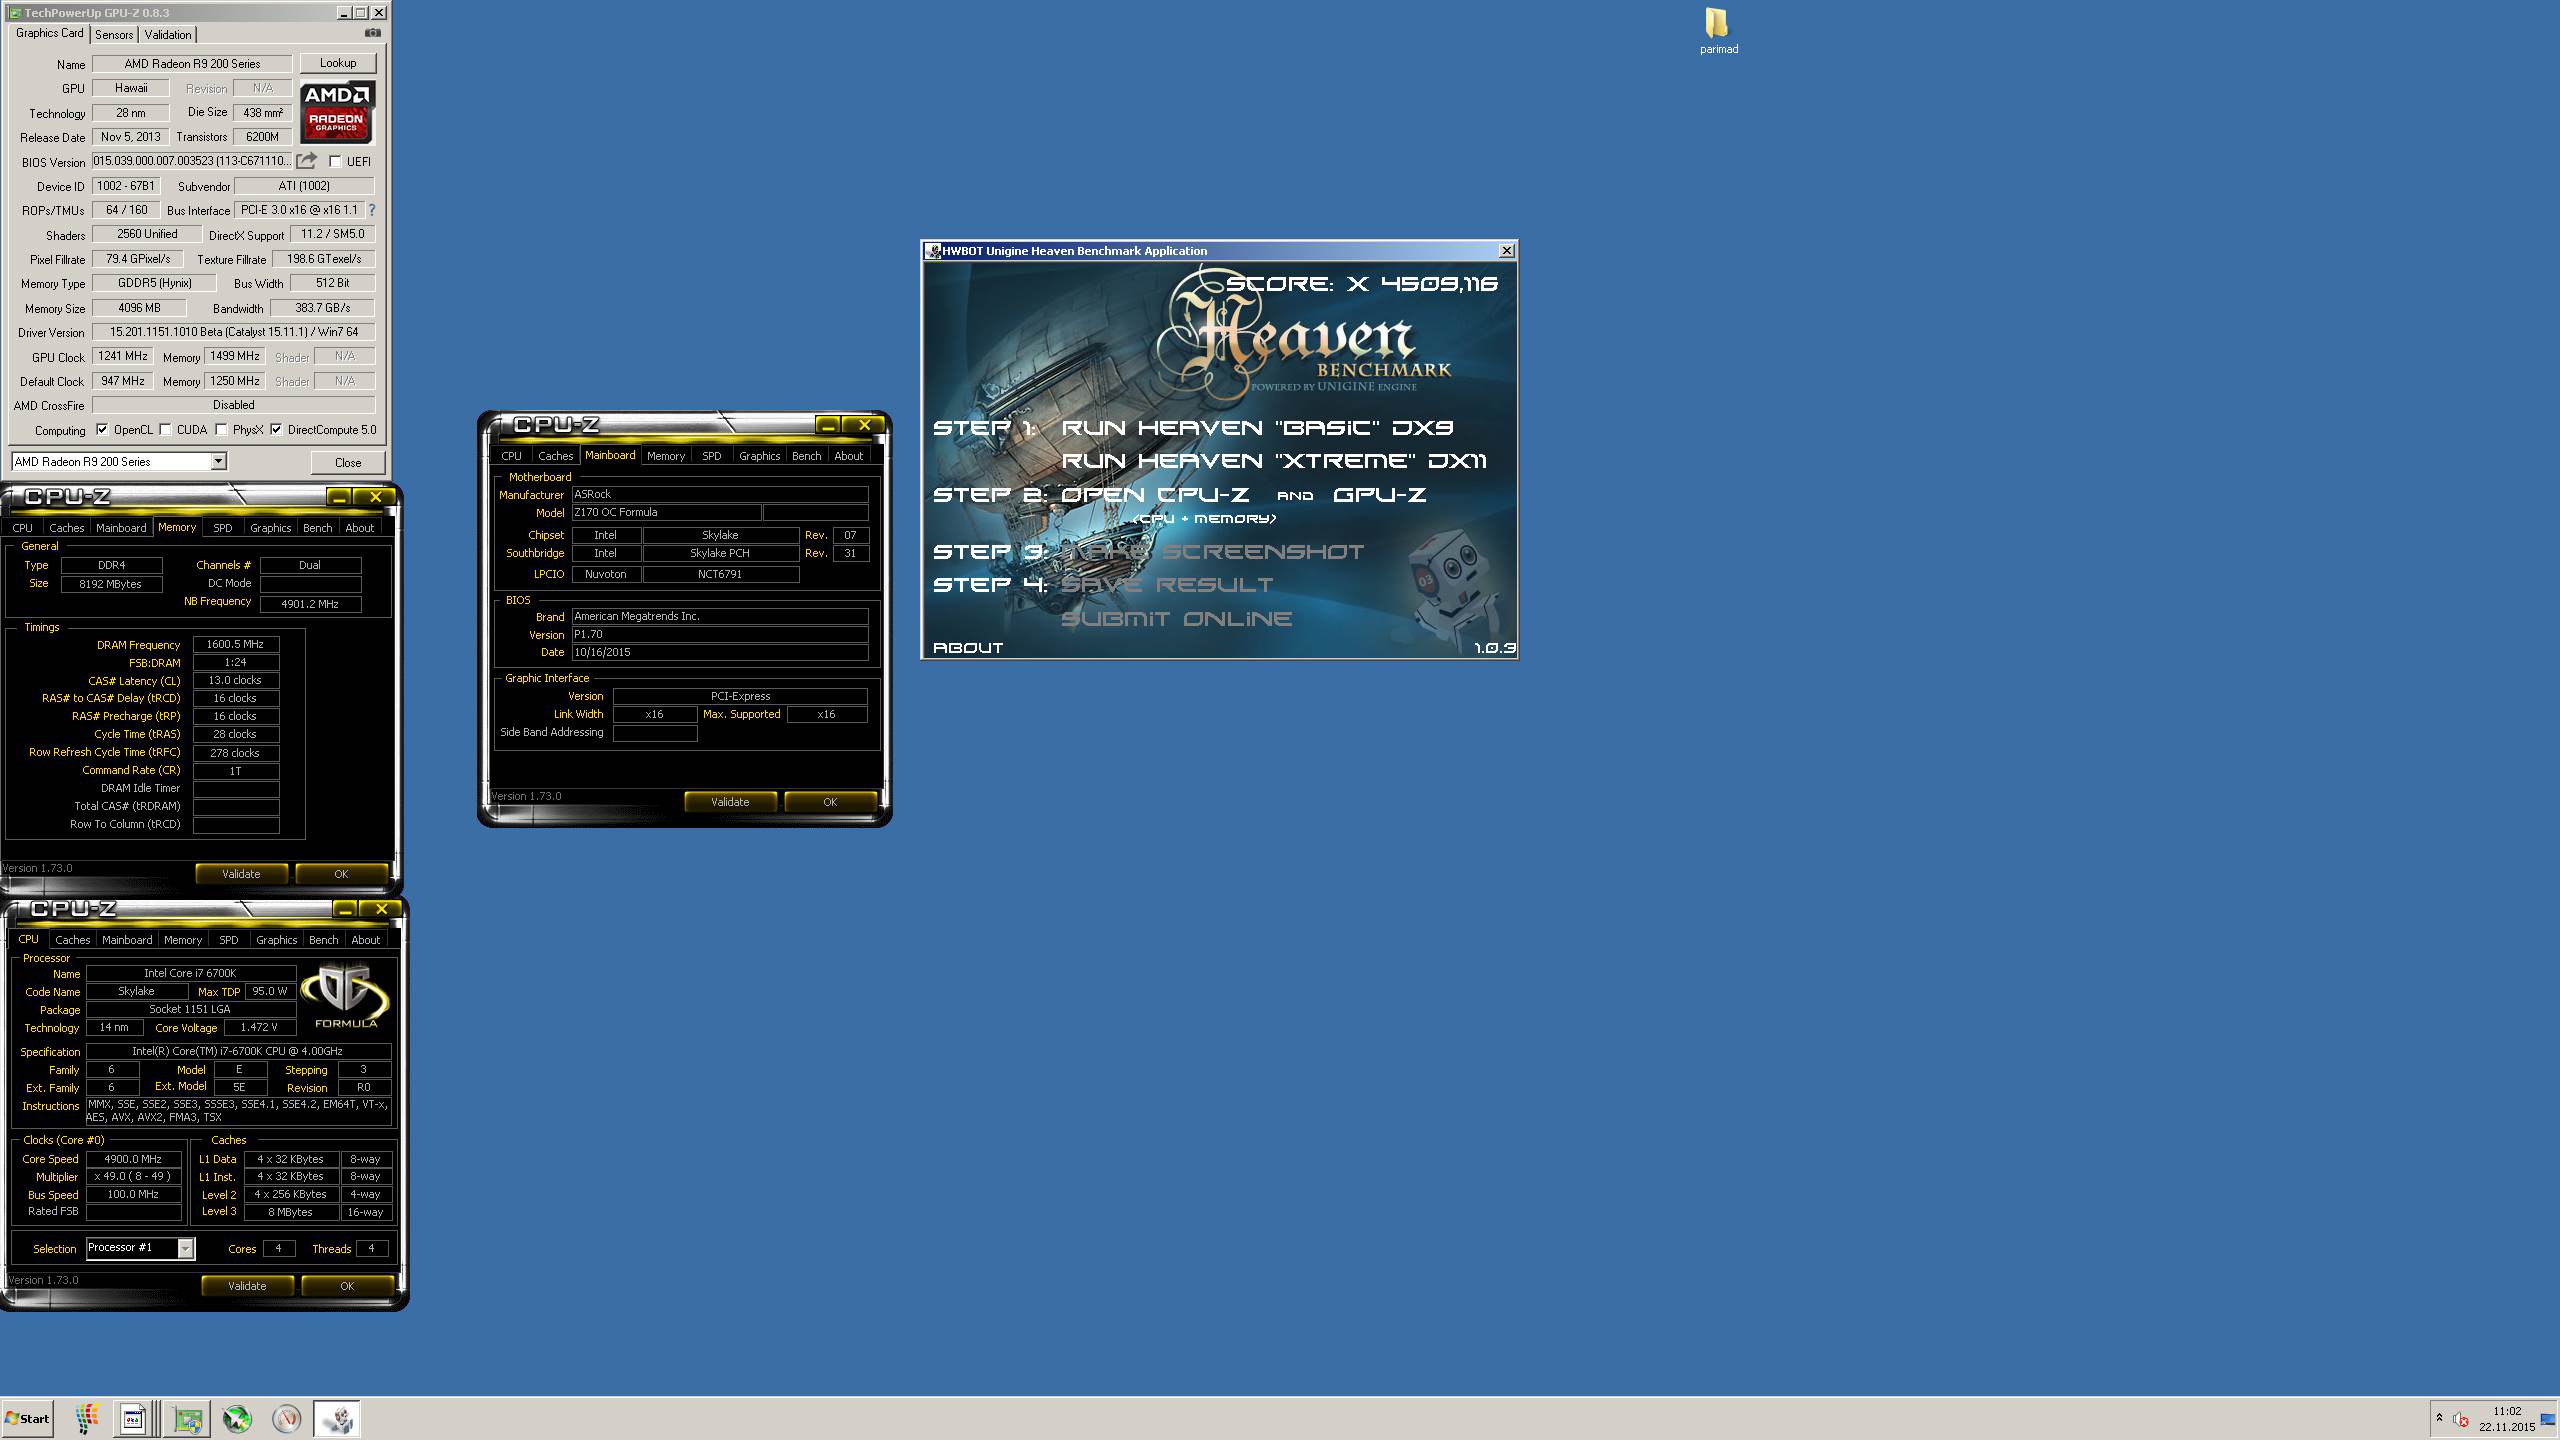The image size is (2560, 1440).
Task: Click the GPU Clock 1241 MHz value
Action: pyautogui.click(x=123, y=356)
